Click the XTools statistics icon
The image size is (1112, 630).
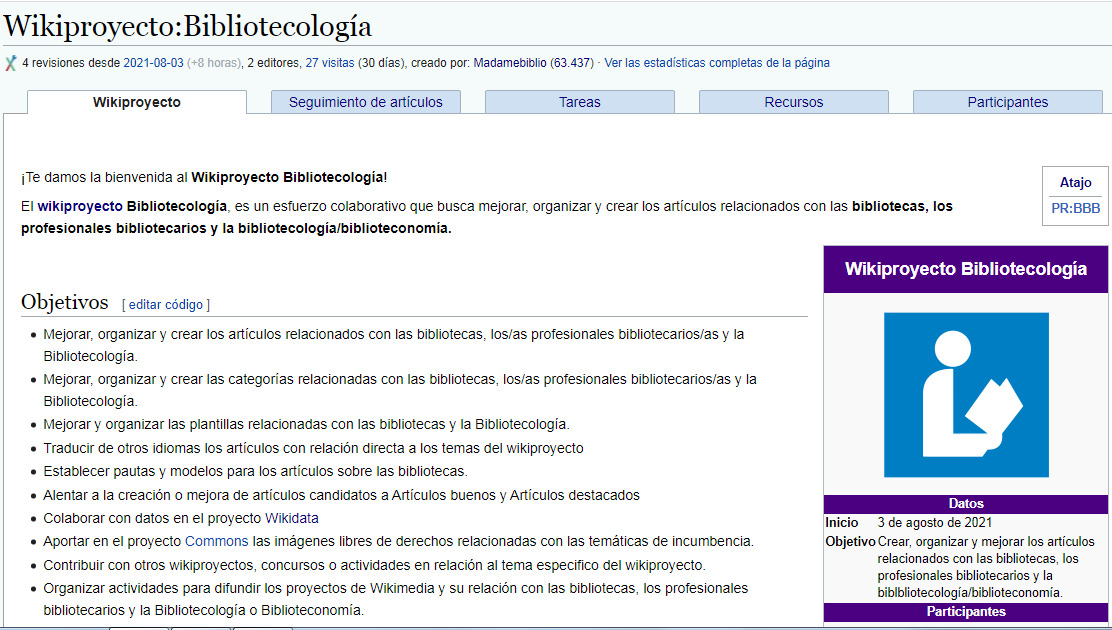(x=11, y=63)
